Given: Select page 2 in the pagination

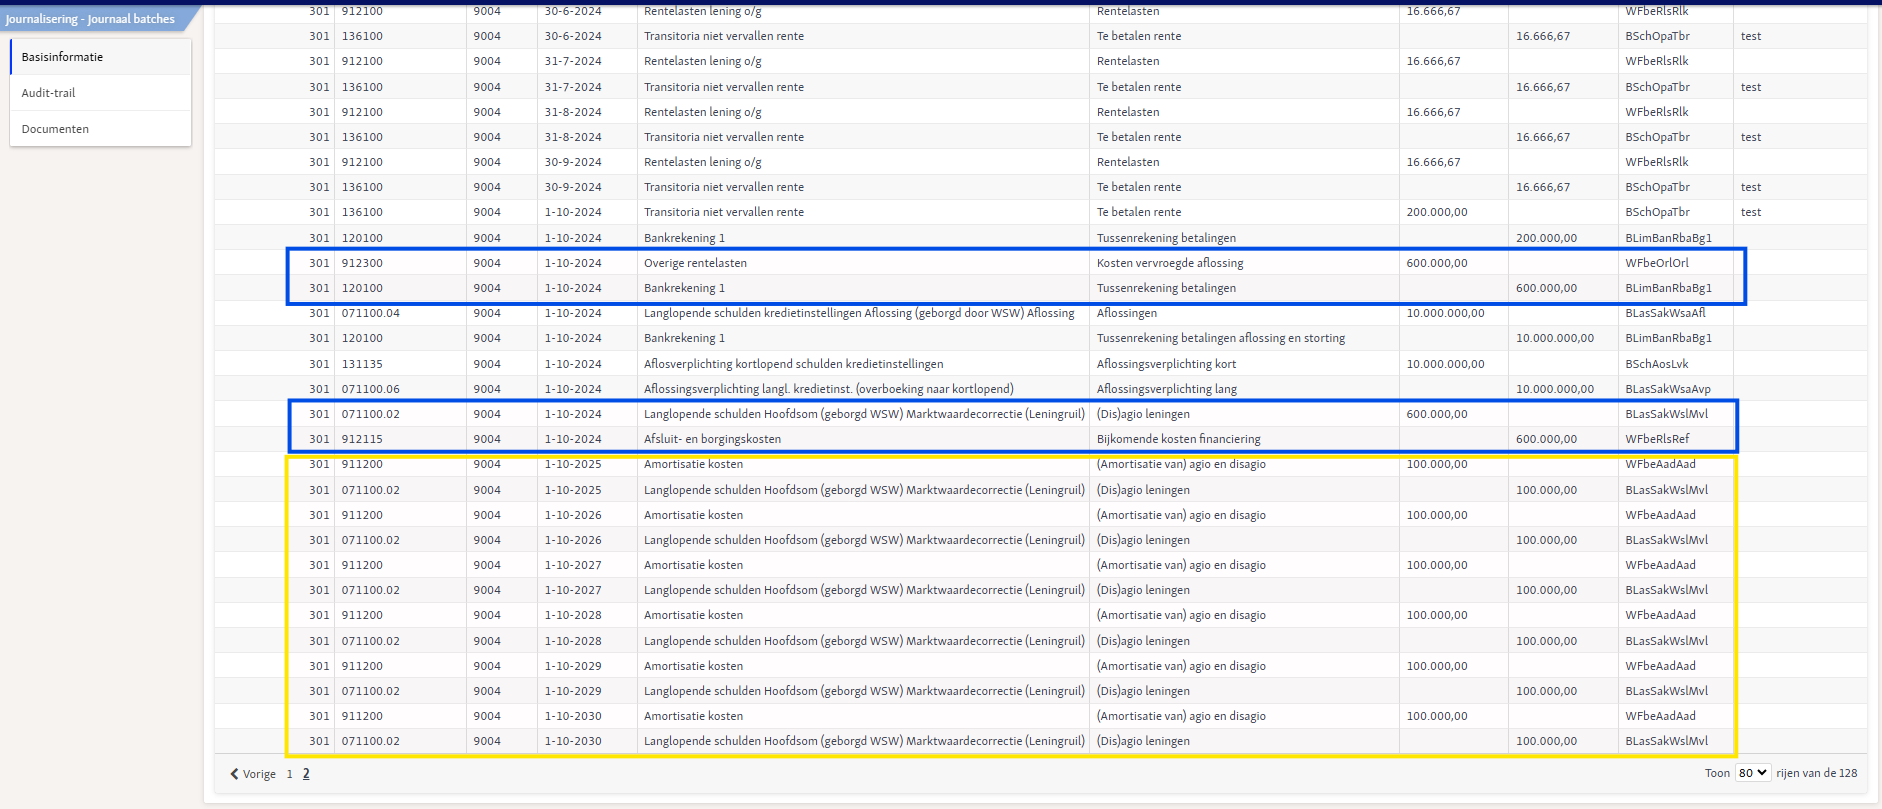Looking at the screenshot, I should [x=306, y=774].
